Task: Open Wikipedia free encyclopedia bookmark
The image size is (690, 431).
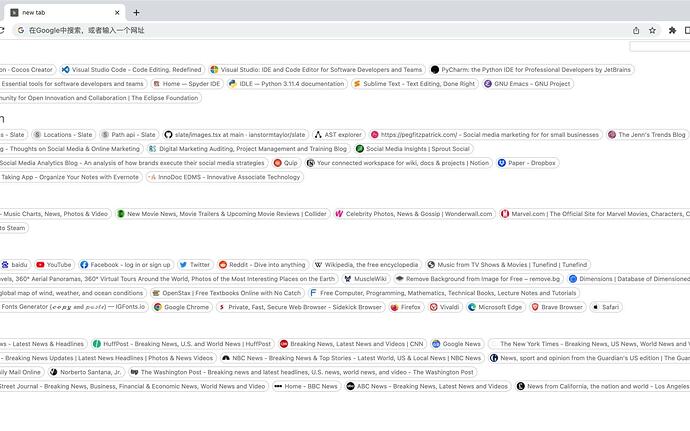Action: [367, 265]
